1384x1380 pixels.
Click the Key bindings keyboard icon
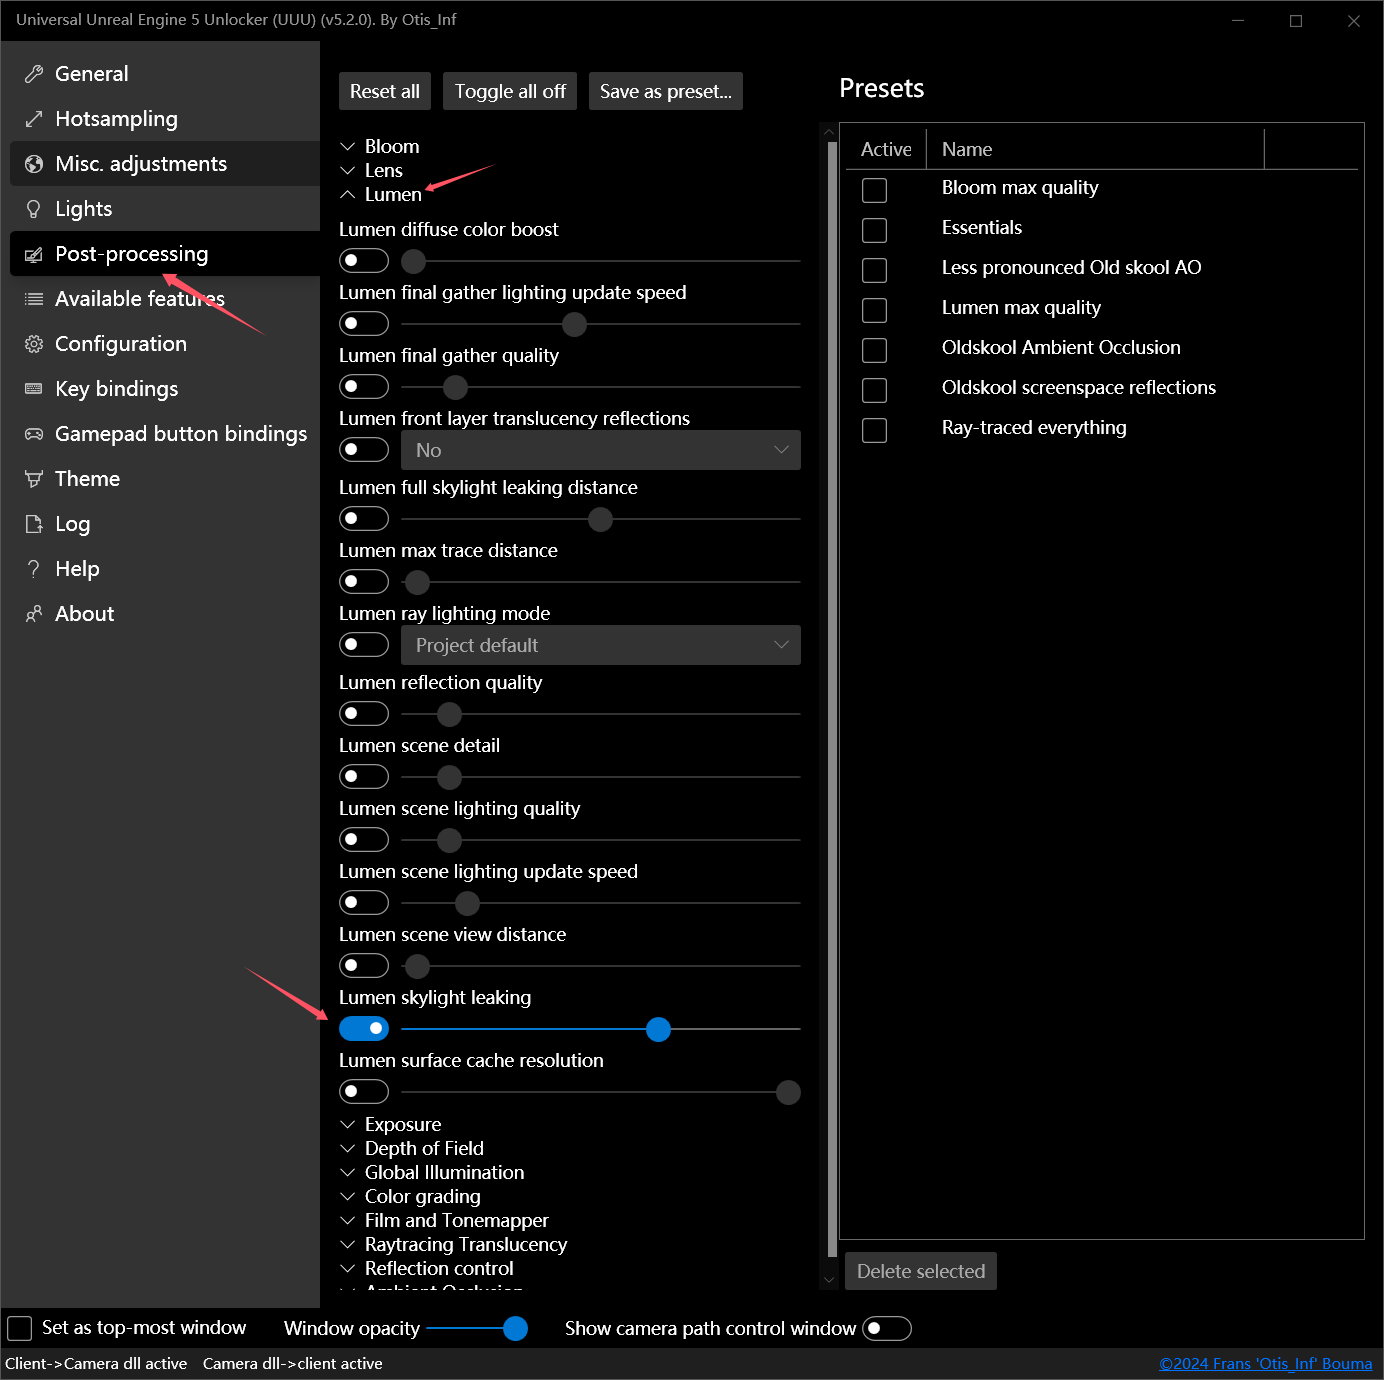(34, 389)
